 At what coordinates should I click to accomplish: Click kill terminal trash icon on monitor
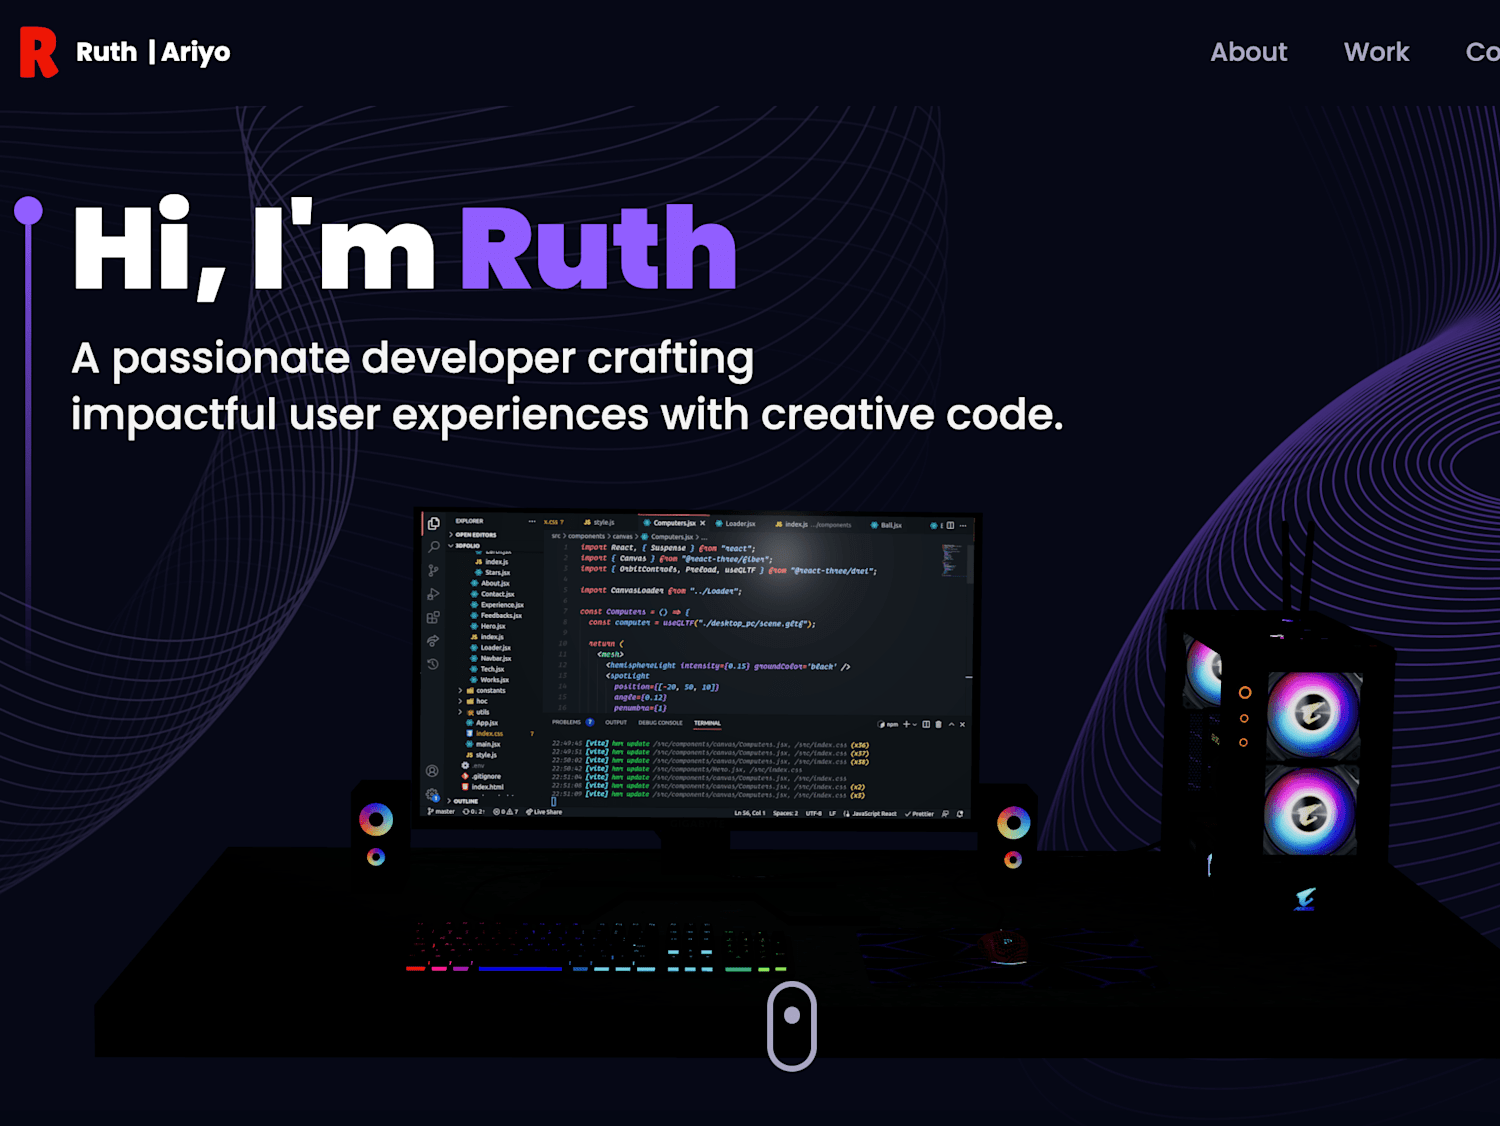938,724
